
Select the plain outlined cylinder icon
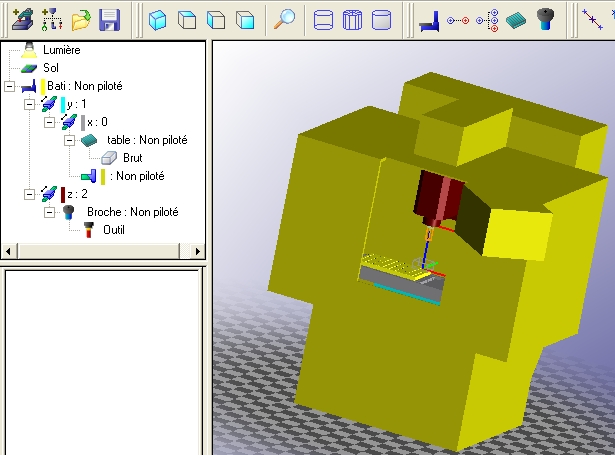(324, 20)
